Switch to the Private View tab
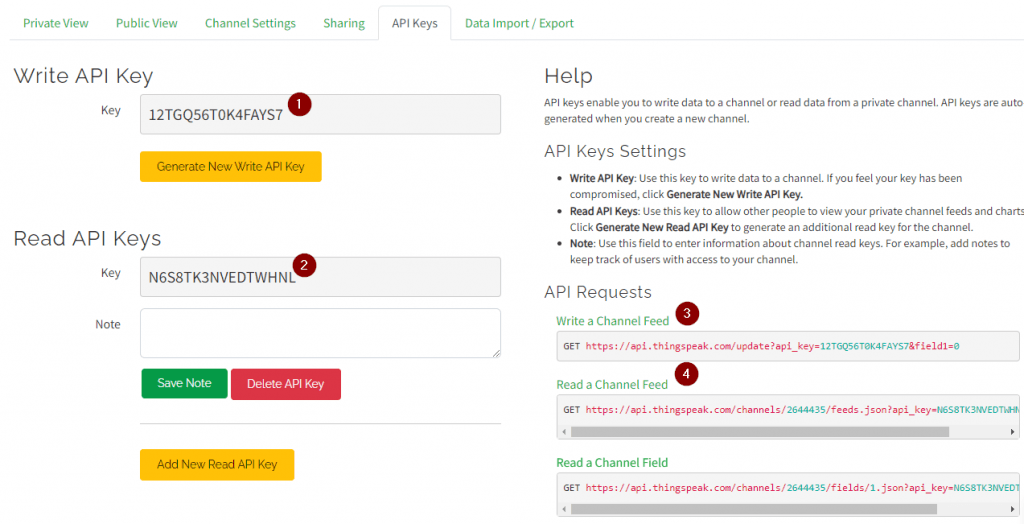The image size is (1024, 524). coord(56,23)
